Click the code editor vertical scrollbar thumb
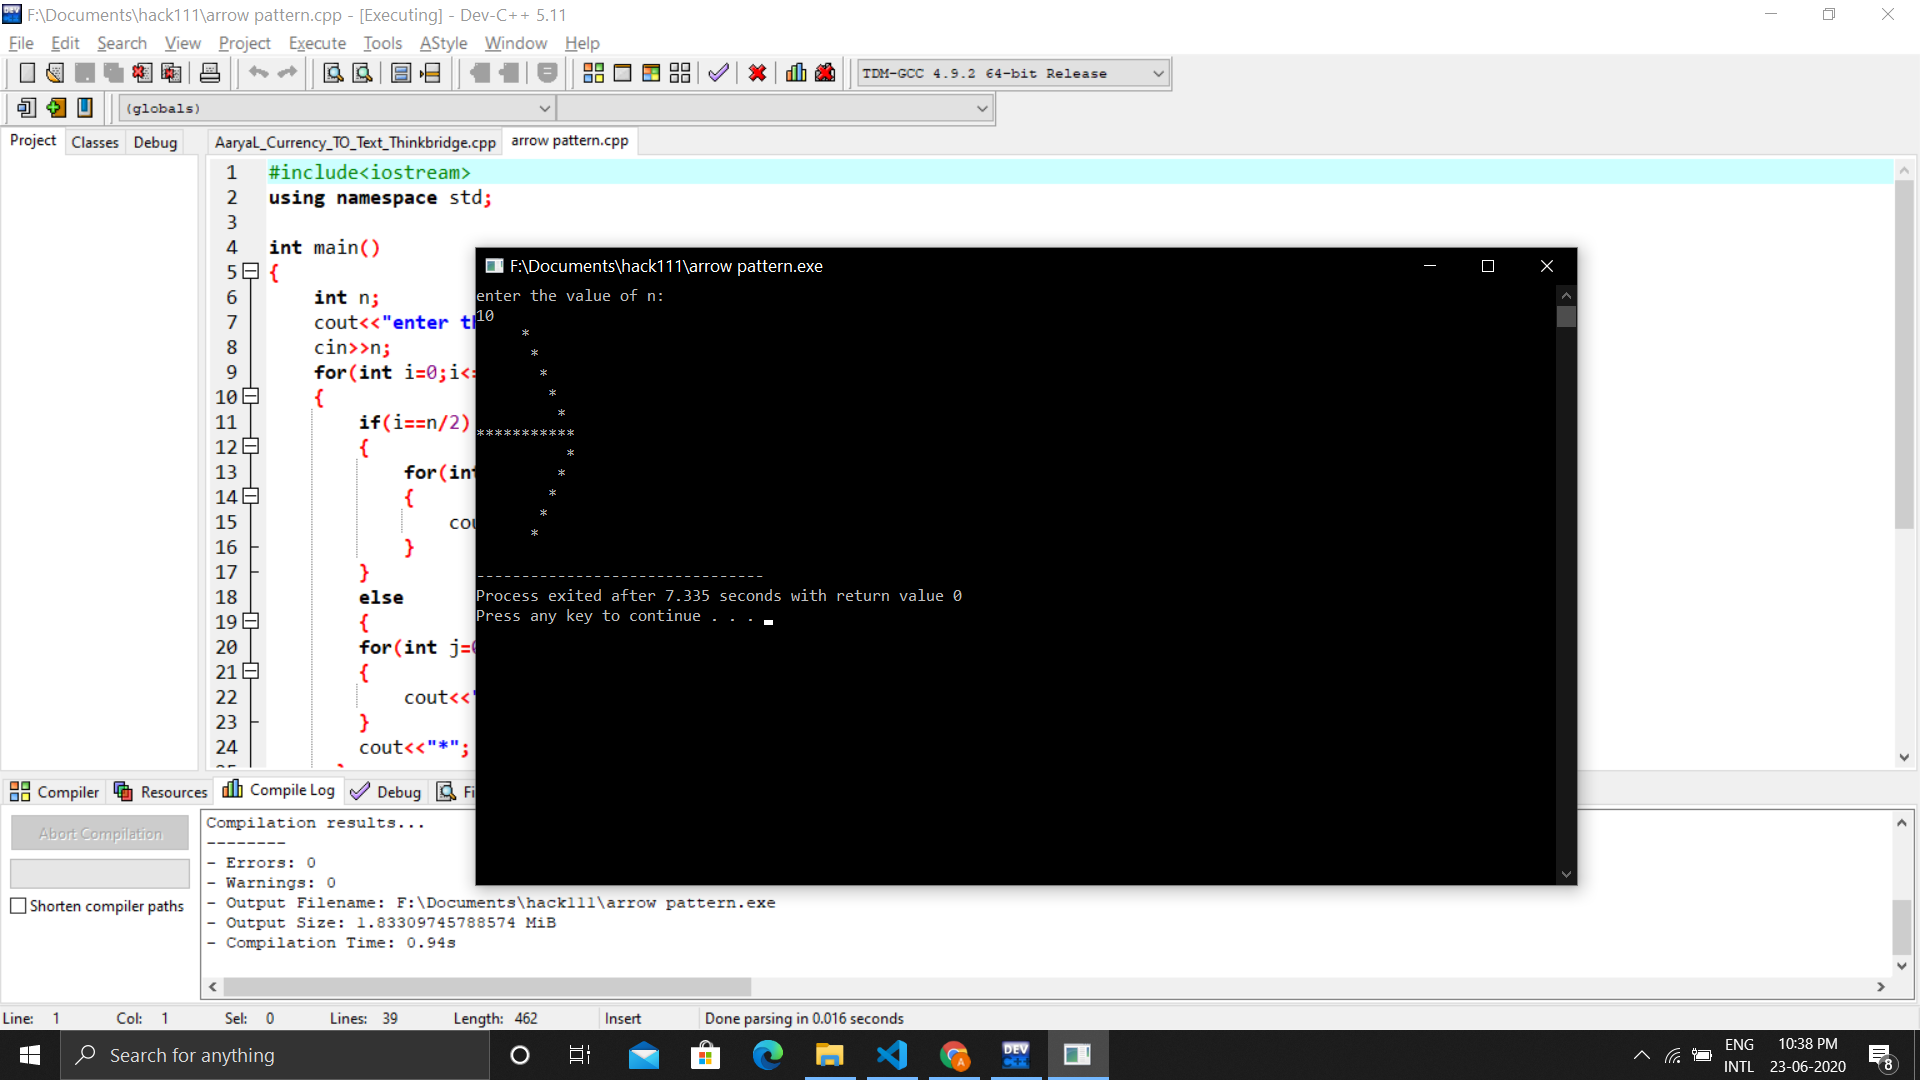Screen dimensions: 1920x1080 click(x=1904, y=355)
